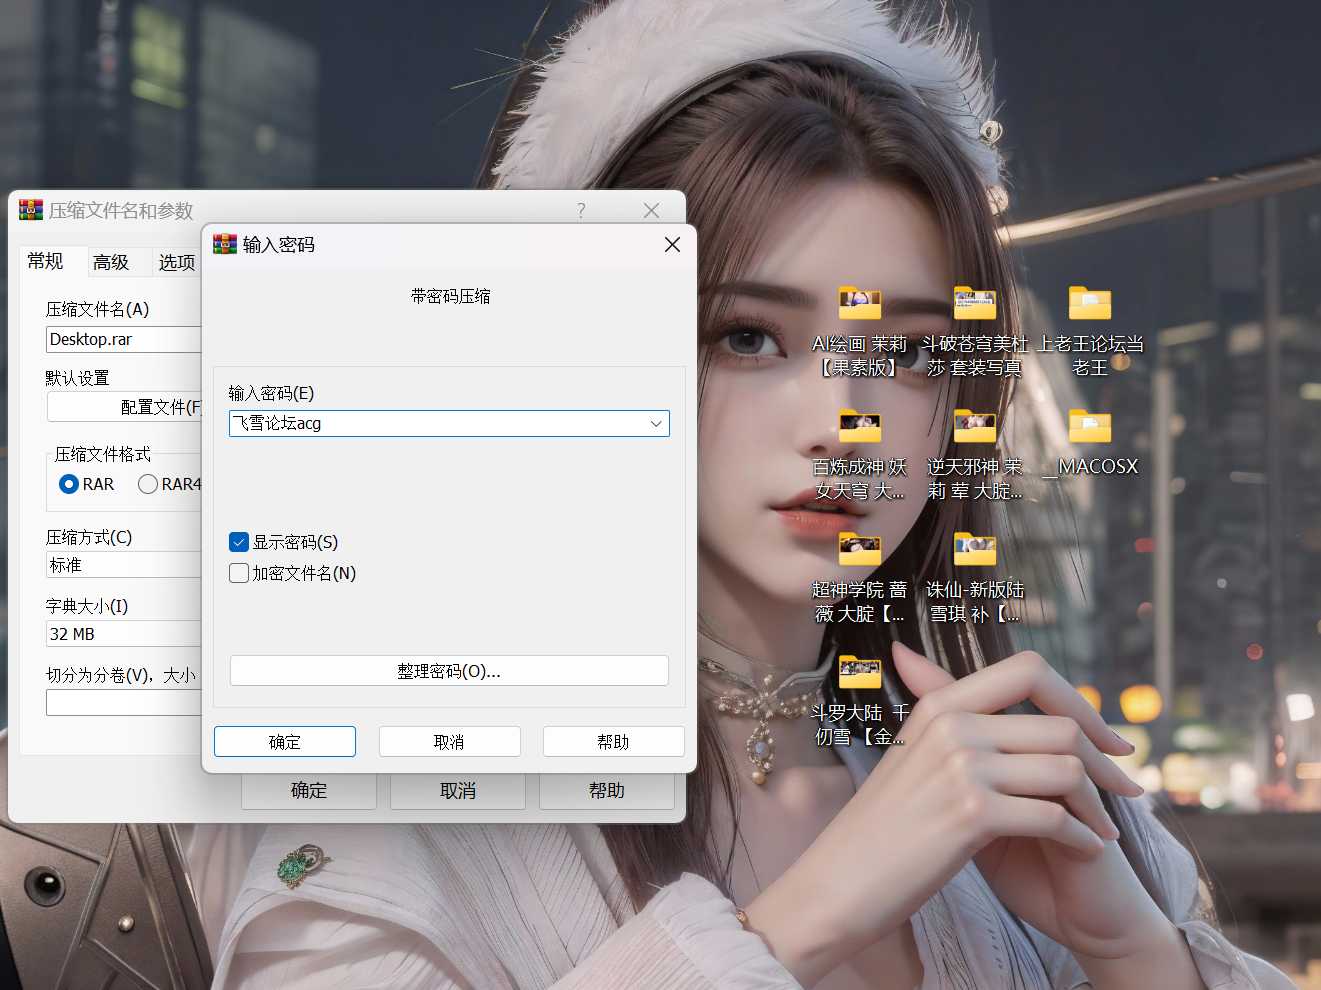Click the 带密码压缩 heading text
This screenshot has height=990, width=1321.
pos(450,296)
